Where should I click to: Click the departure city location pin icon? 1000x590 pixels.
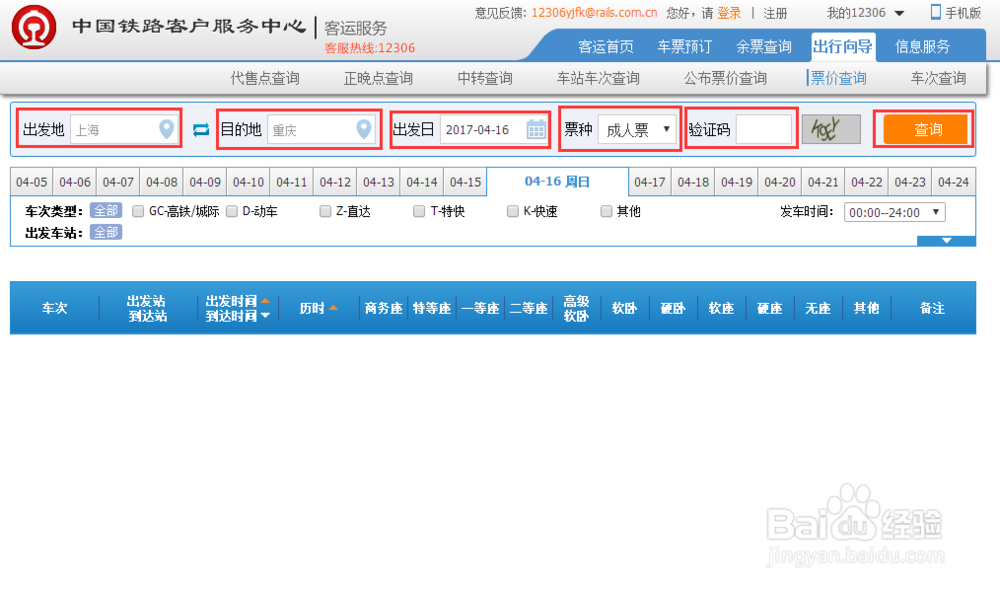(x=163, y=128)
